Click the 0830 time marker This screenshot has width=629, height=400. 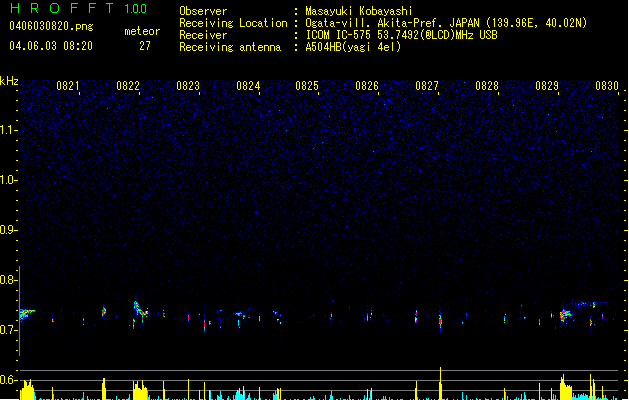pos(607,86)
